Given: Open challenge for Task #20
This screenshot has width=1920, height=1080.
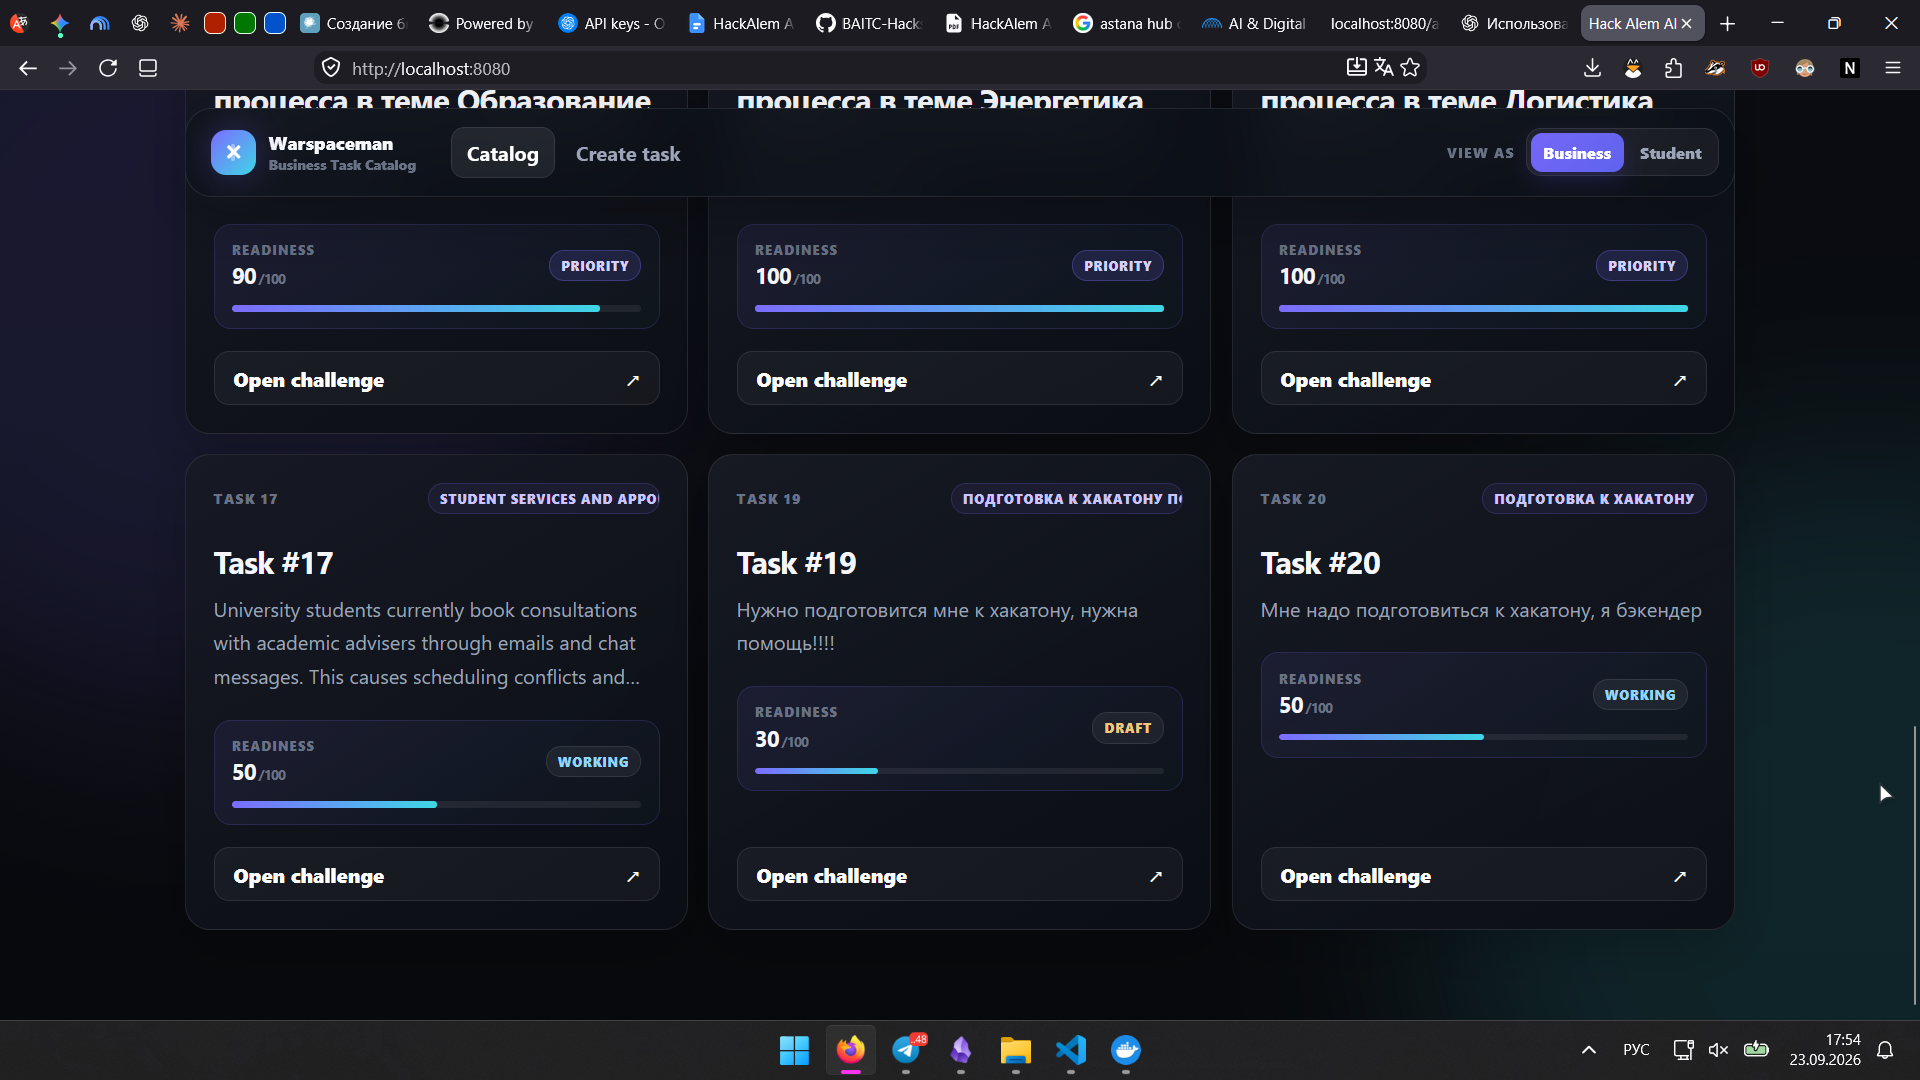Looking at the screenshot, I should coord(1484,875).
